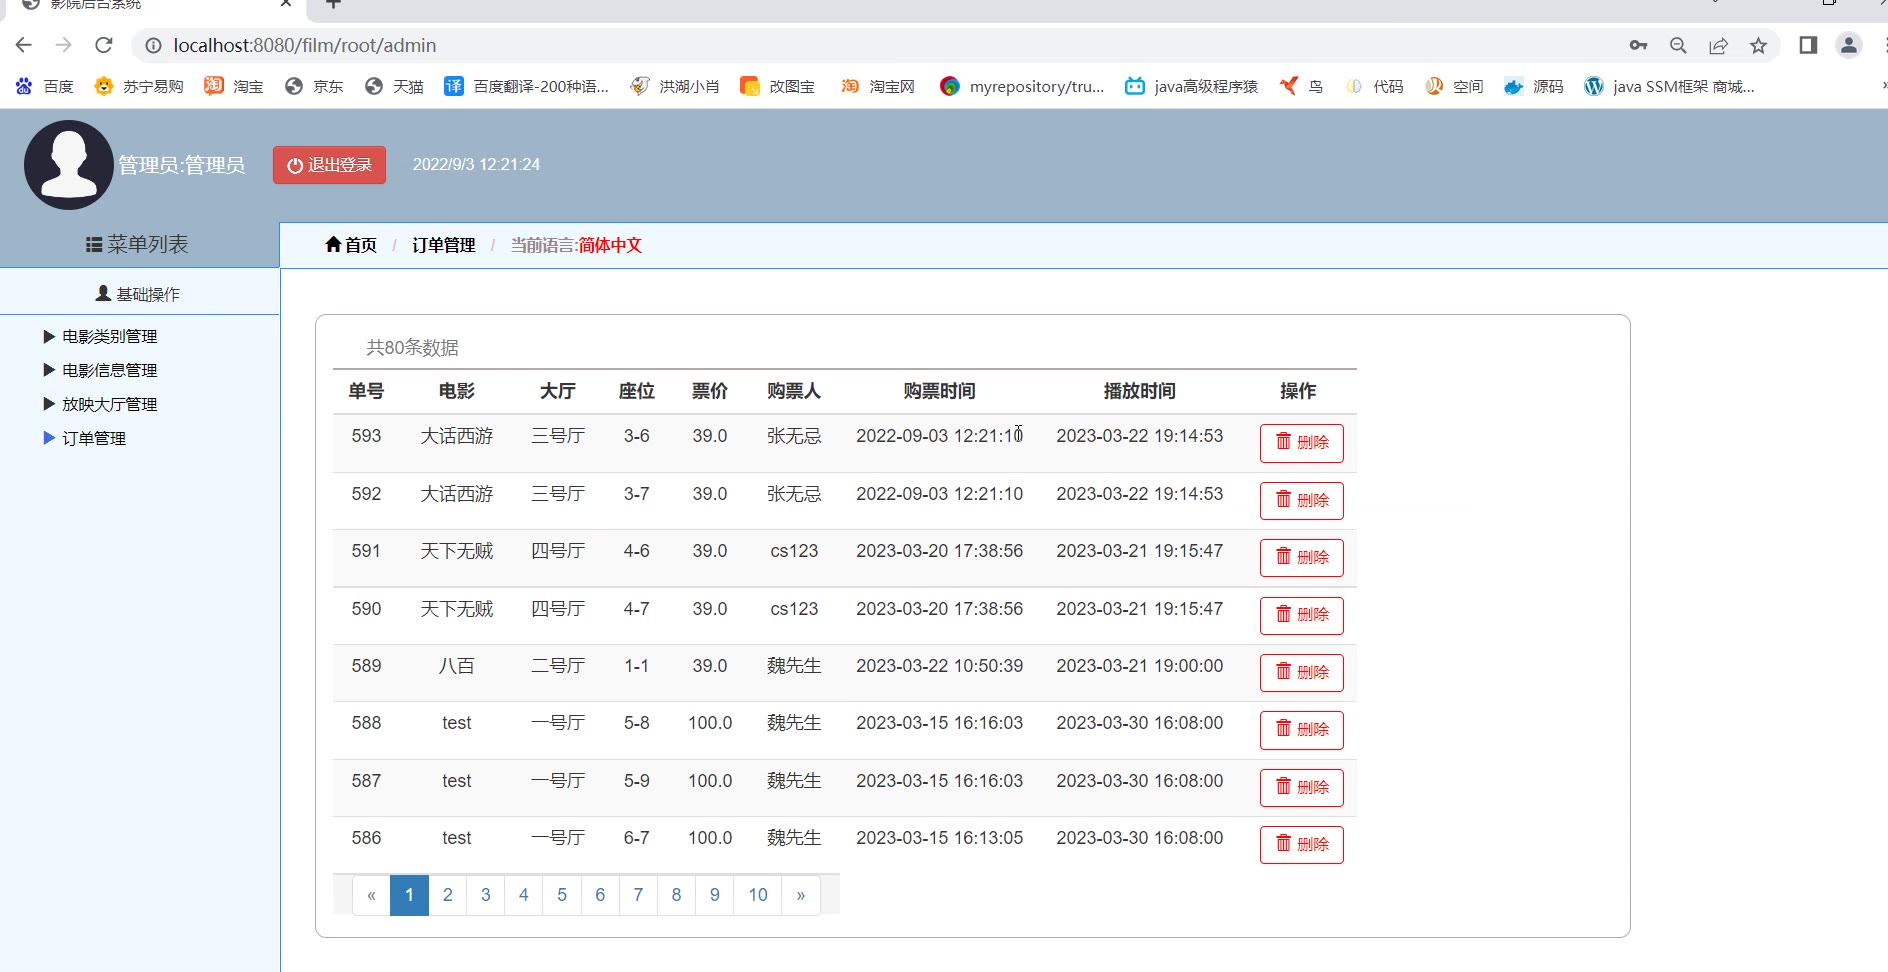Jump to page 10 in pagination
This screenshot has width=1888, height=972.
pyautogui.click(x=757, y=895)
